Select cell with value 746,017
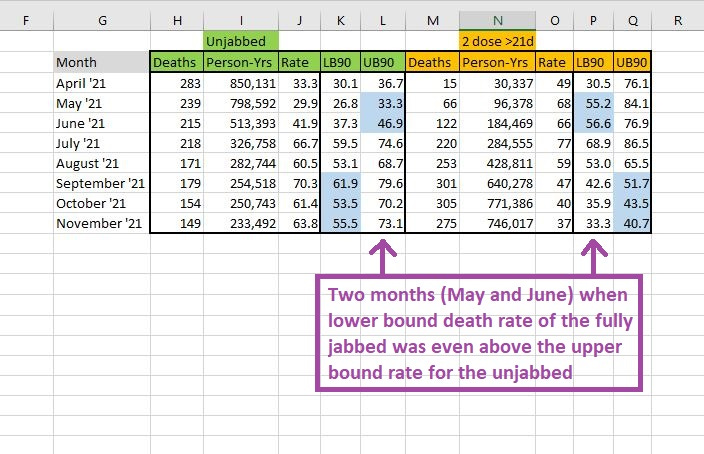Viewport: 704px width, 454px height. [x=497, y=223]
